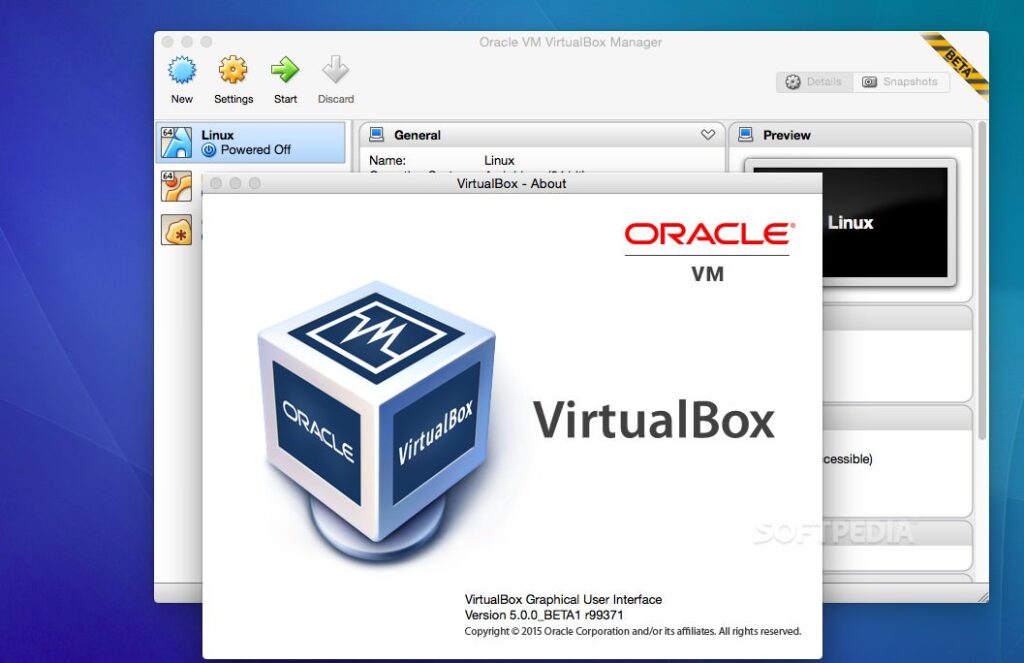The width and height of the screenshot is (1024, 663).
Task: Click the New virtual machine icon
Action: click(181, 70)
